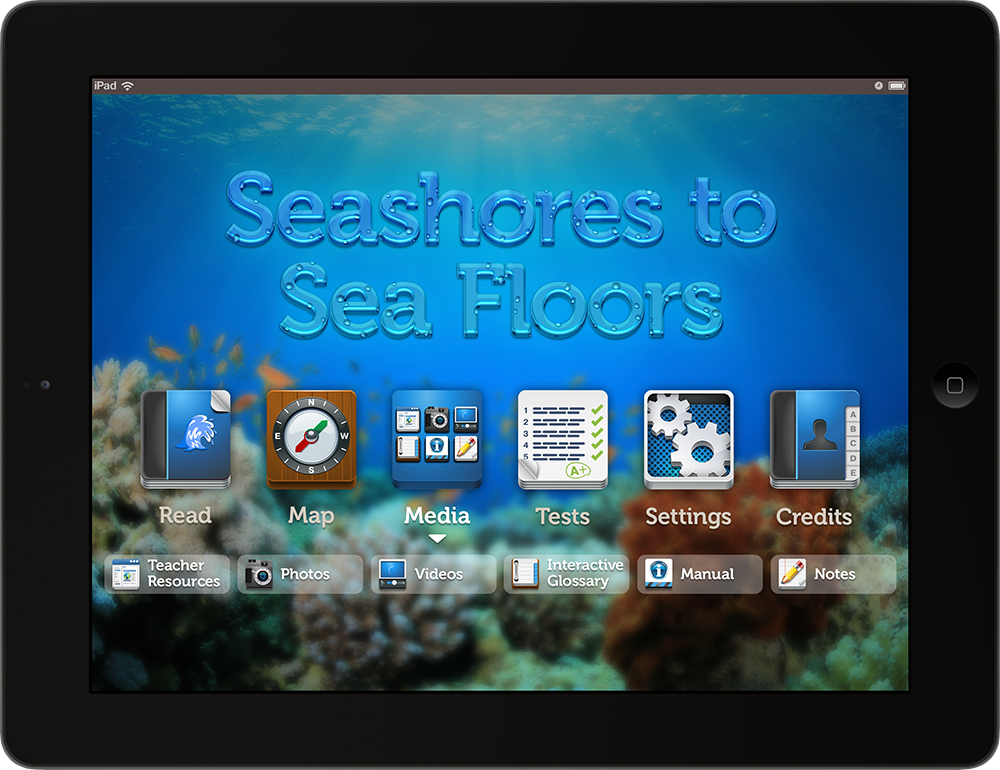Open the Settings gears icon
The width and height of the screenshot is (1000, 770).
688,439
